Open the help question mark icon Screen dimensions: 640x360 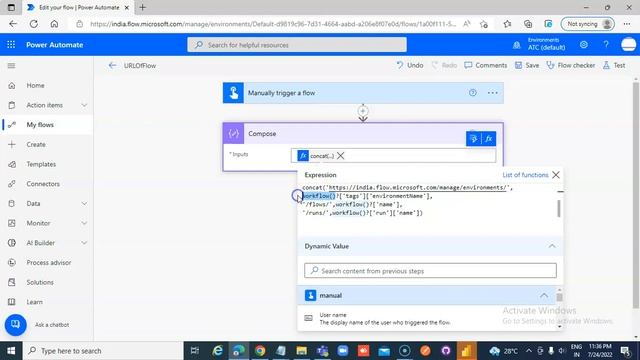[606, 44]
